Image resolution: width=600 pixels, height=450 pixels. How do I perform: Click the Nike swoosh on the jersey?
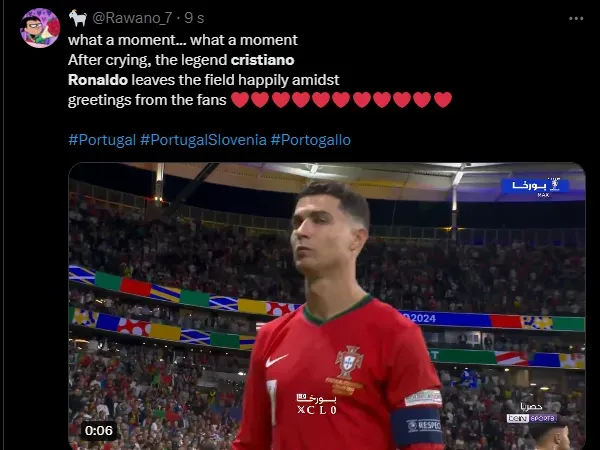pyautogui.click(x=277, y=360)
